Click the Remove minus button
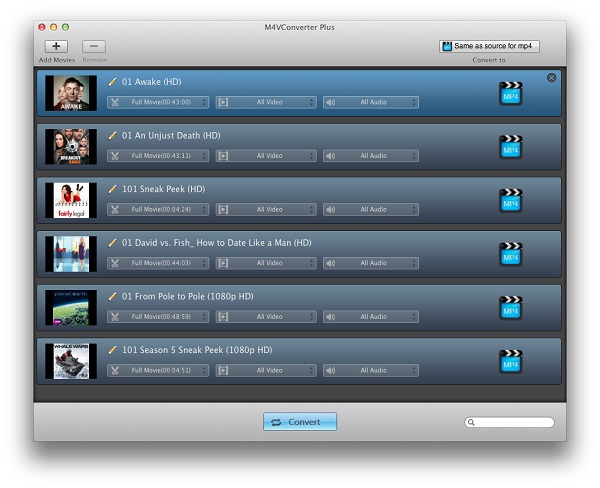600x488 pixels. tap(94, 46)
